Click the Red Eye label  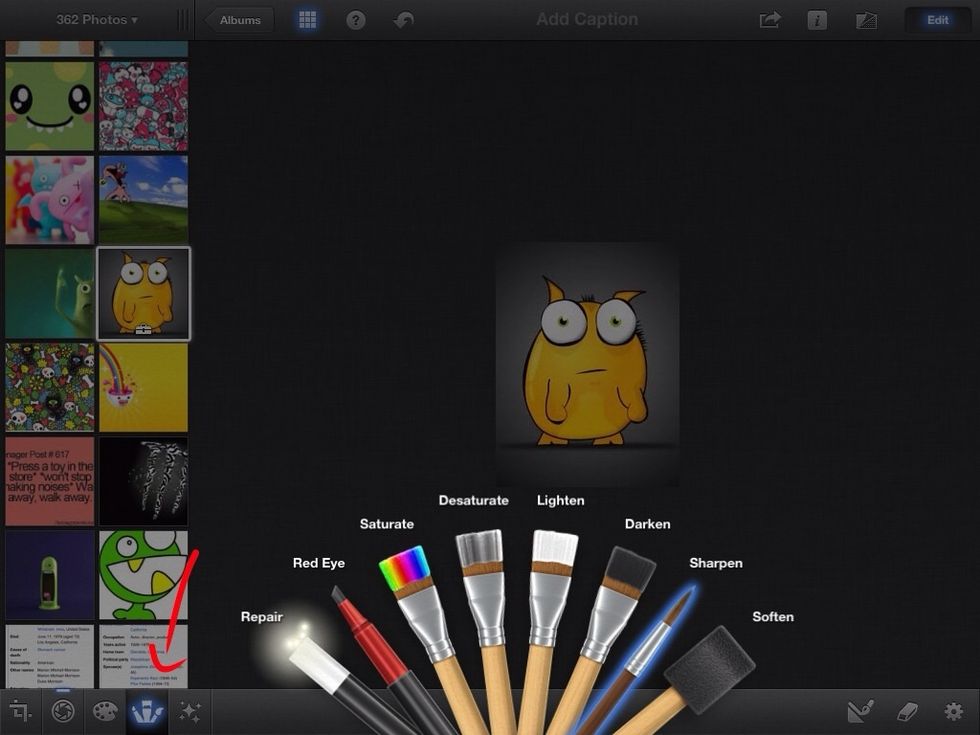(319, 563)
